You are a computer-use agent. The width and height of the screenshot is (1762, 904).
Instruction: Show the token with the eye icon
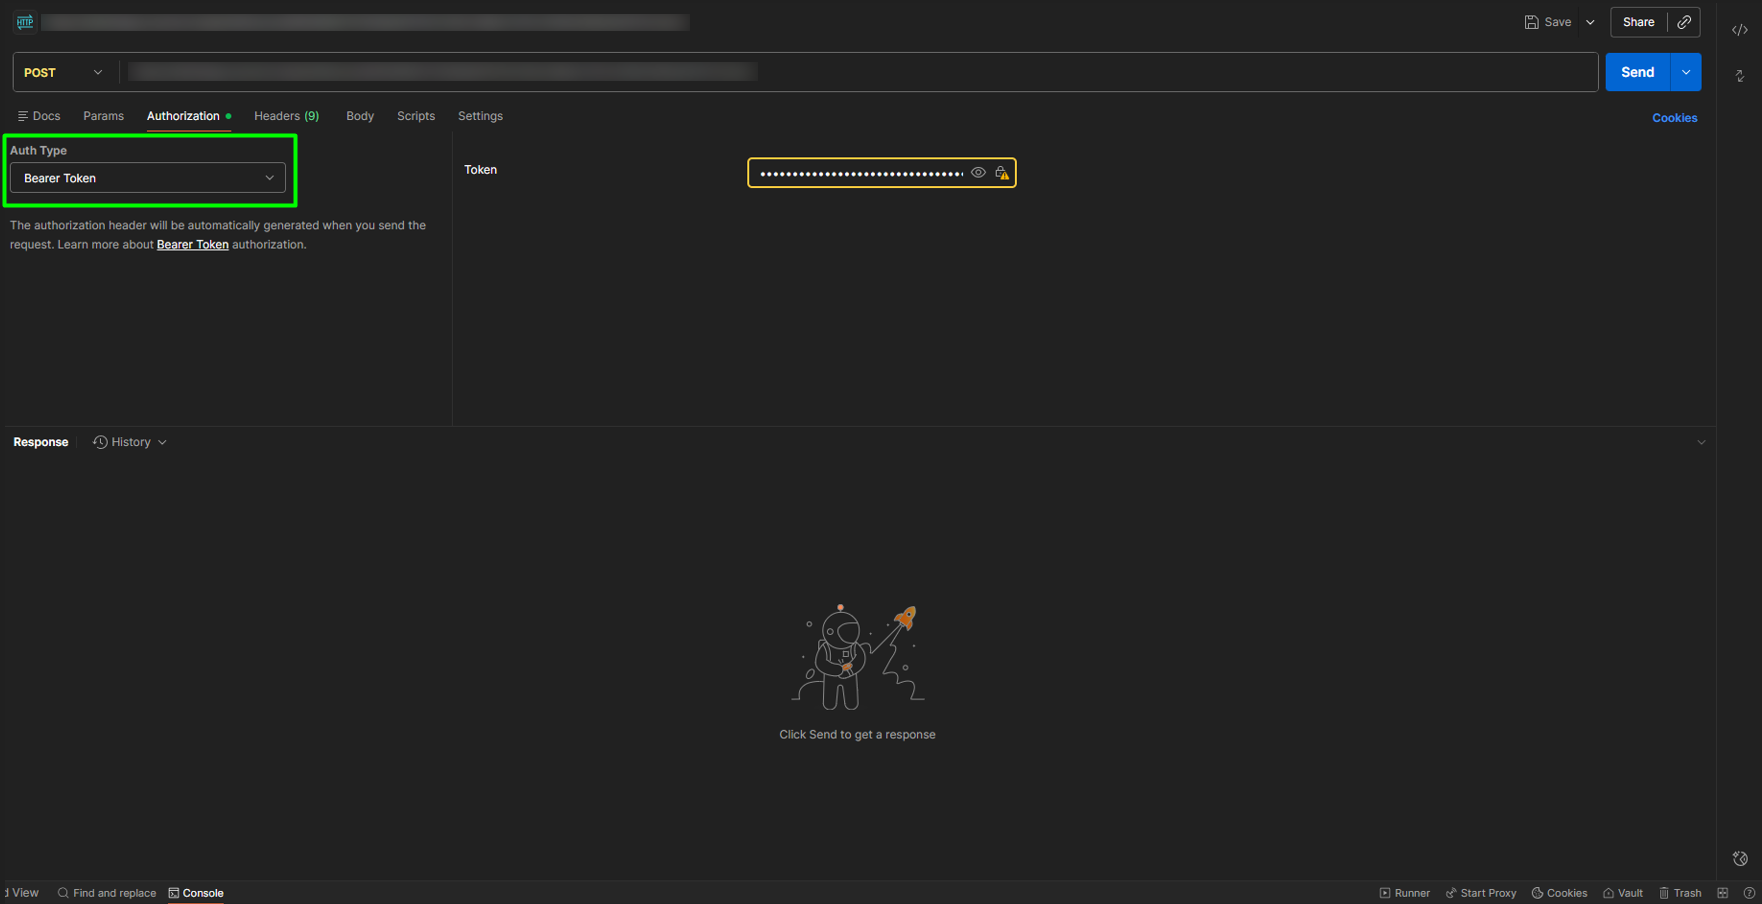click(x=978, y=173)
